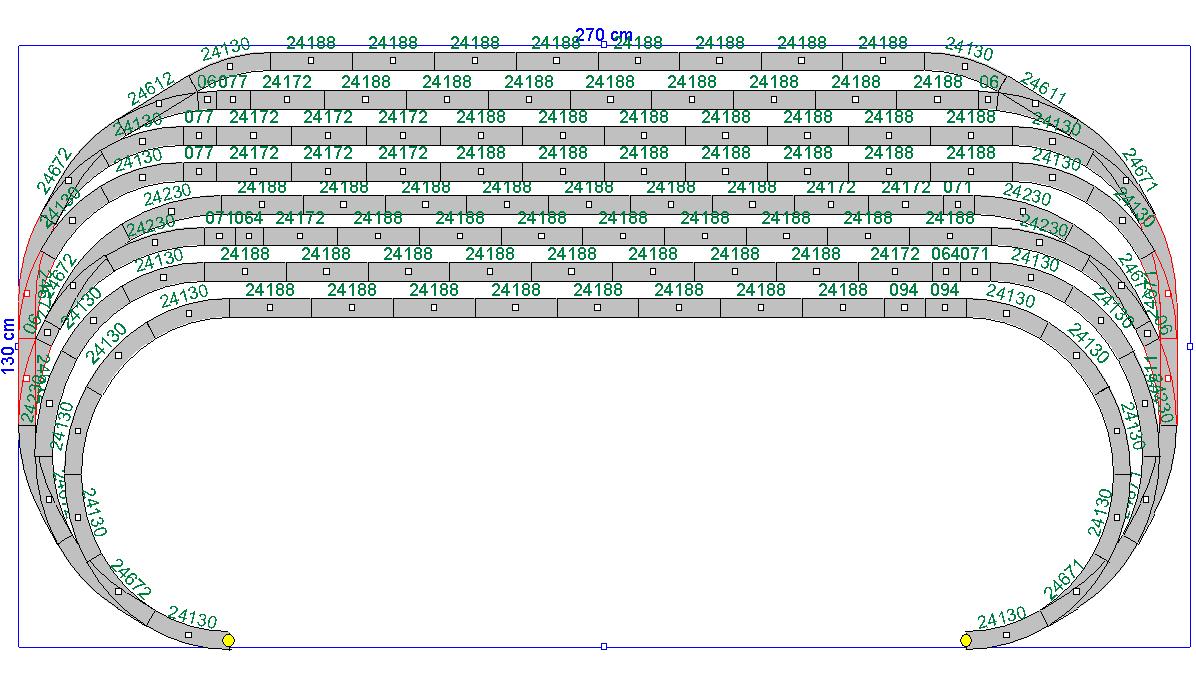Select the 130 cm height dimension label

click(x=9, y=345)
